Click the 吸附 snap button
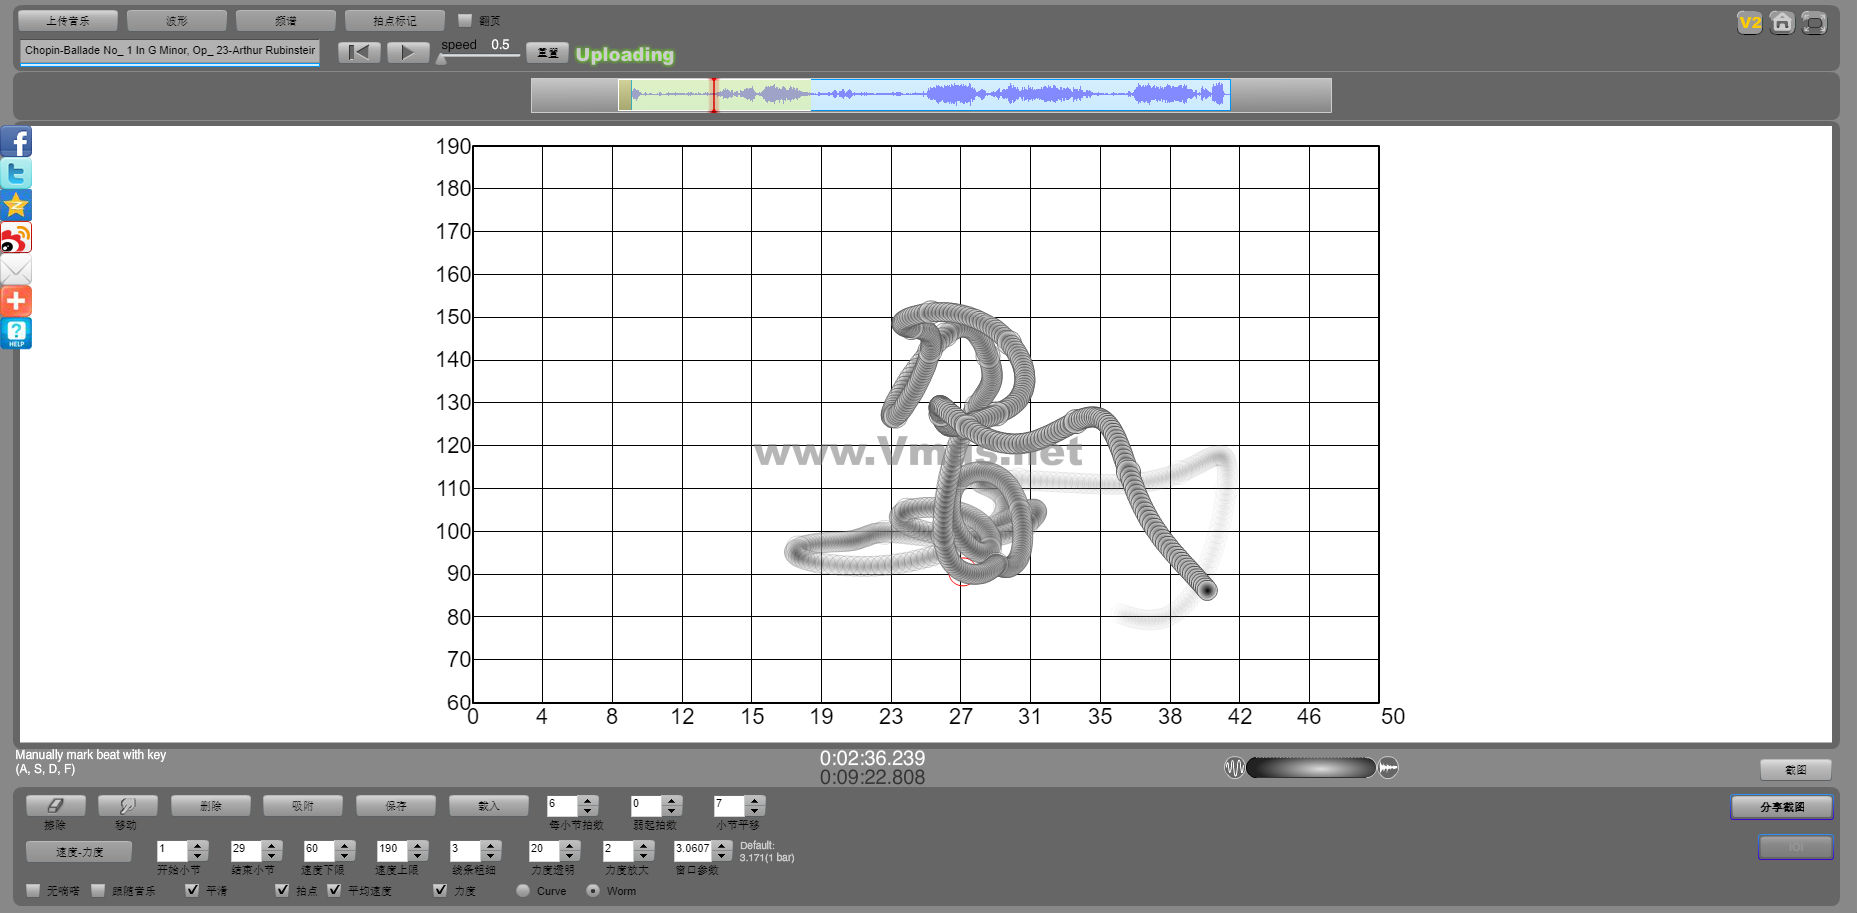The image size is (1857, 913). pyautogui.click(x=303, y=805)
